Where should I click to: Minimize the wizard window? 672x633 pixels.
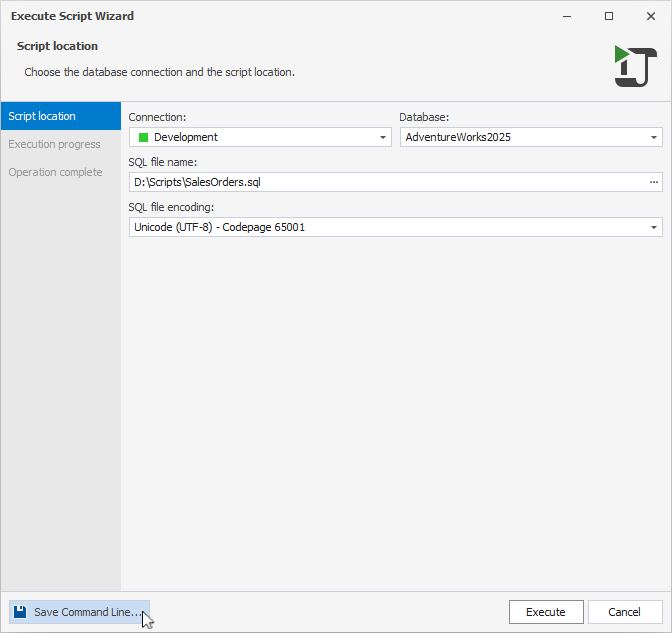(567, 16)
